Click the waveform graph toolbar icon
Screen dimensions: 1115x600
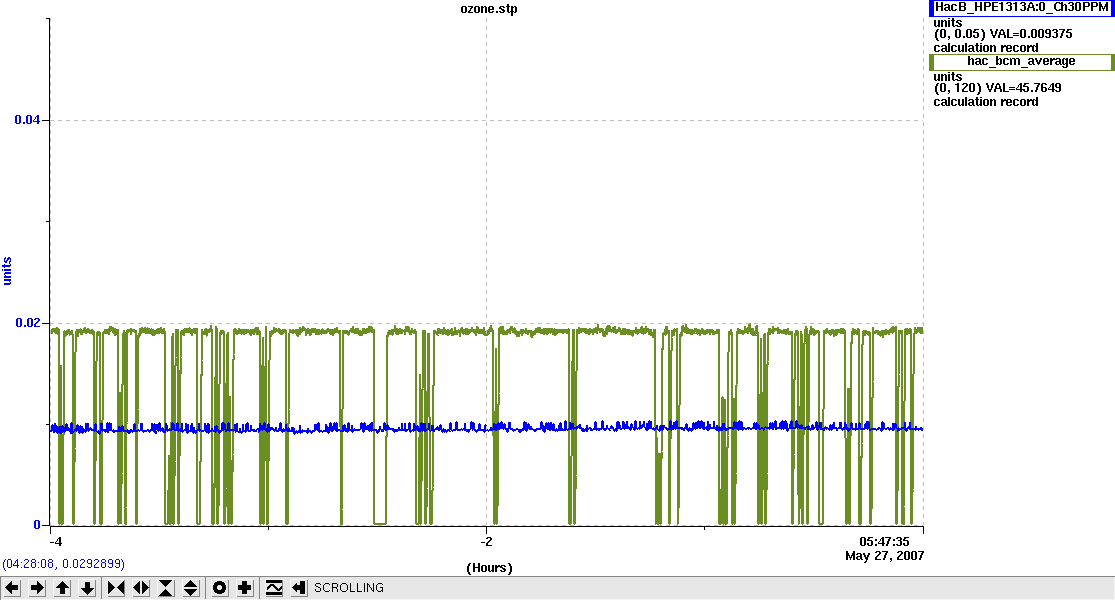274,588
